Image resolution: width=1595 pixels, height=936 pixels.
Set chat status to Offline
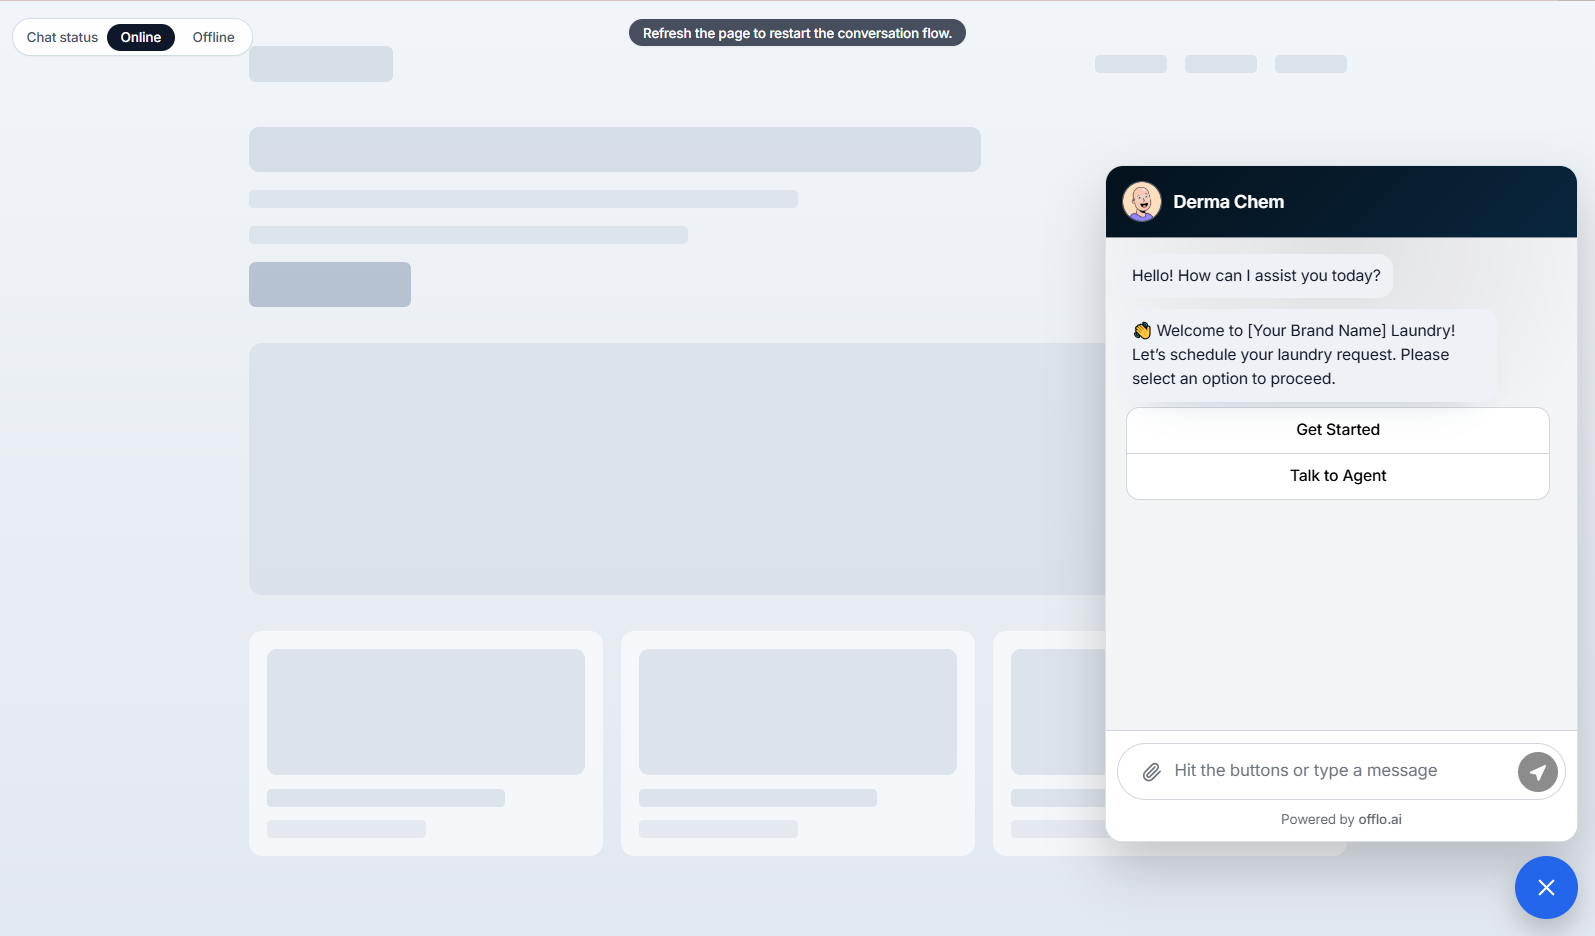(214, 37)
